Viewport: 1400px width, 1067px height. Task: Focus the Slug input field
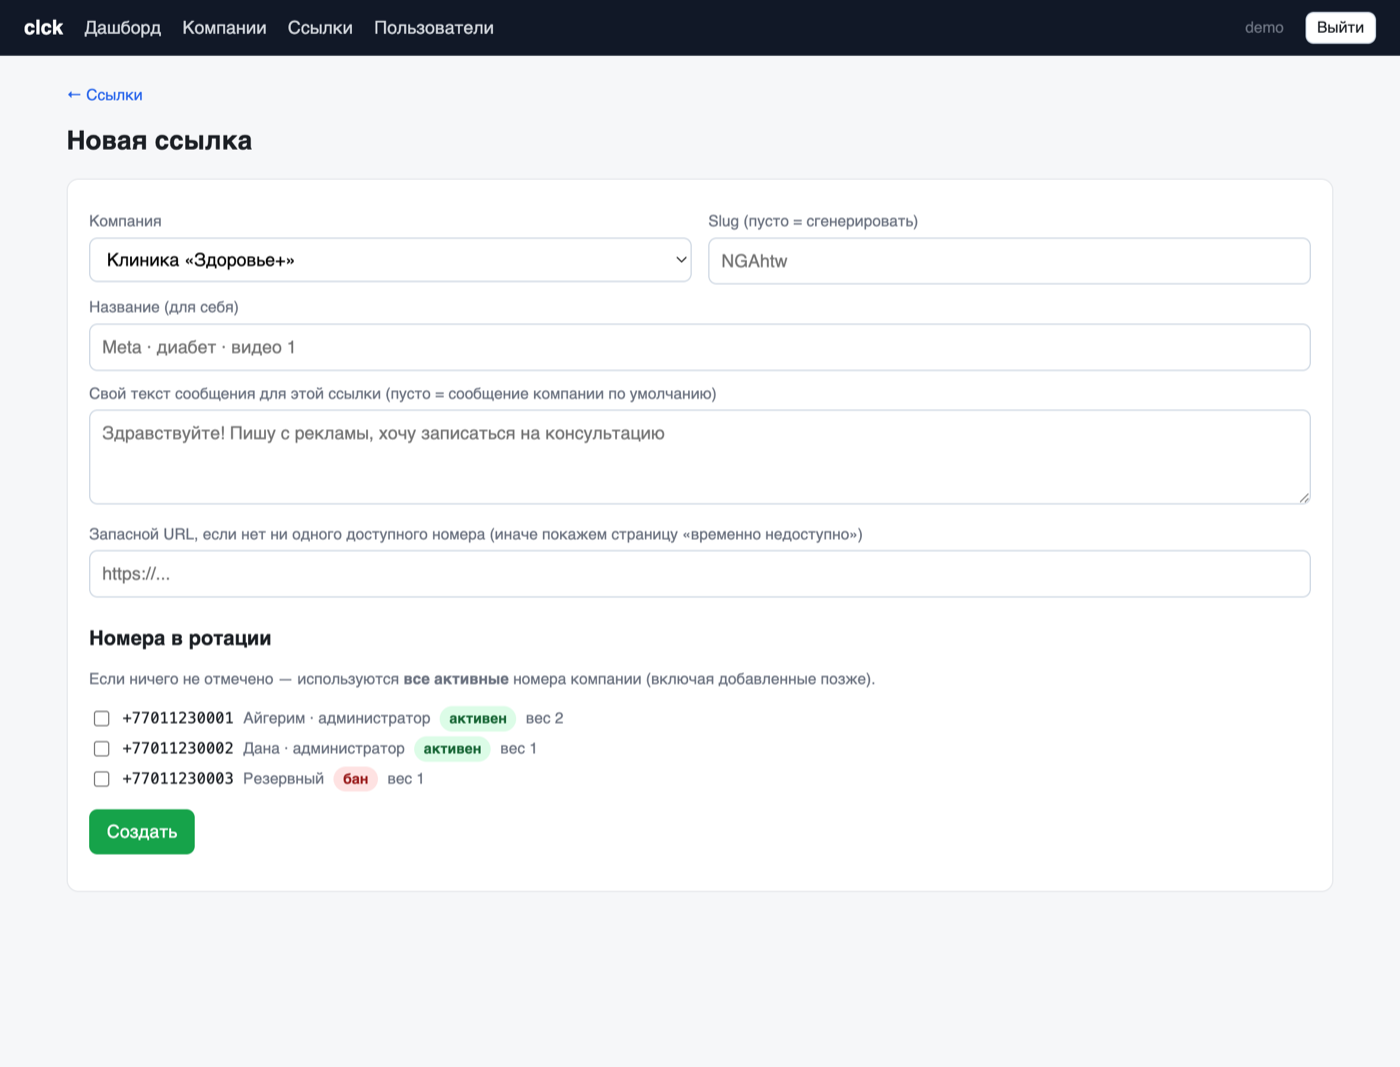click(1009, 261)
